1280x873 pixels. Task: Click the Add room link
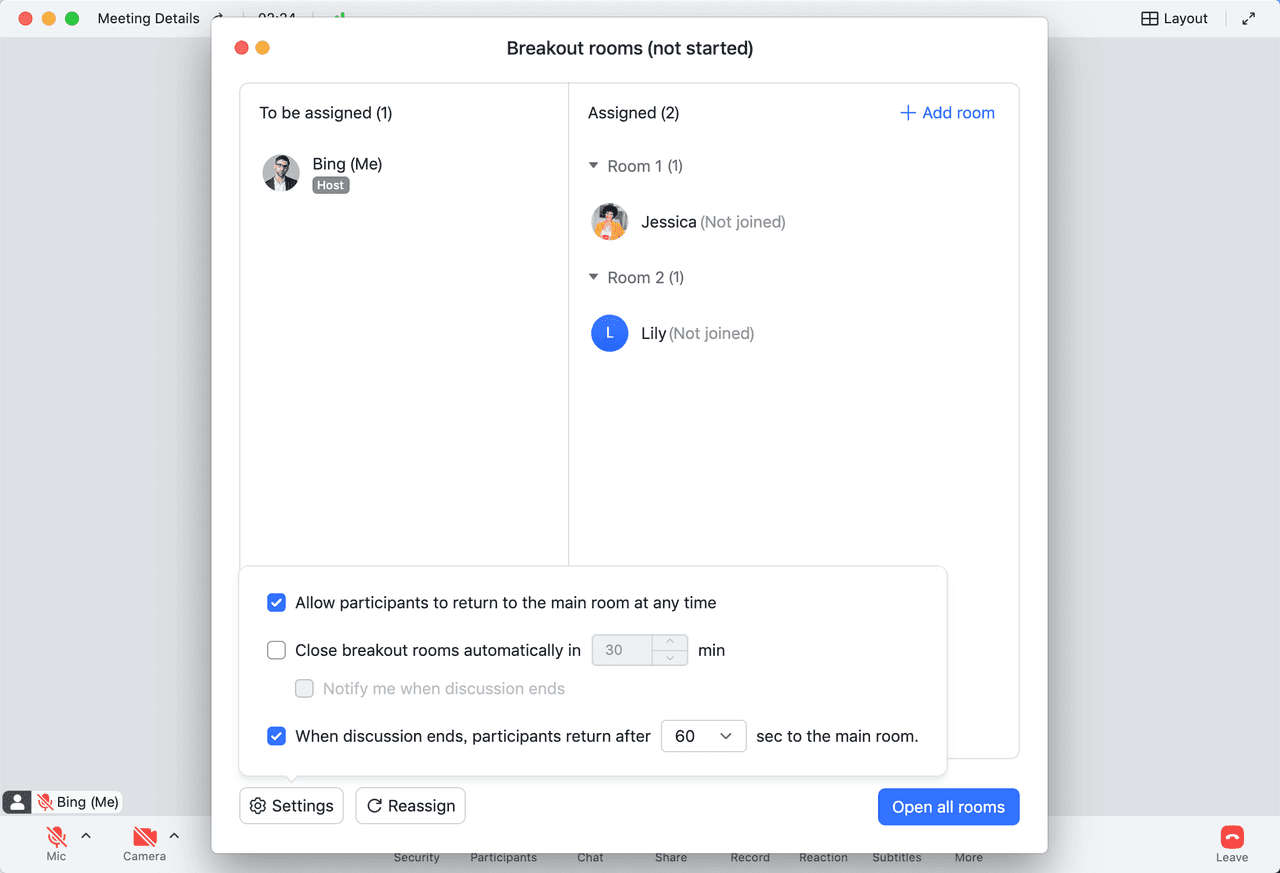click(948, 113)
